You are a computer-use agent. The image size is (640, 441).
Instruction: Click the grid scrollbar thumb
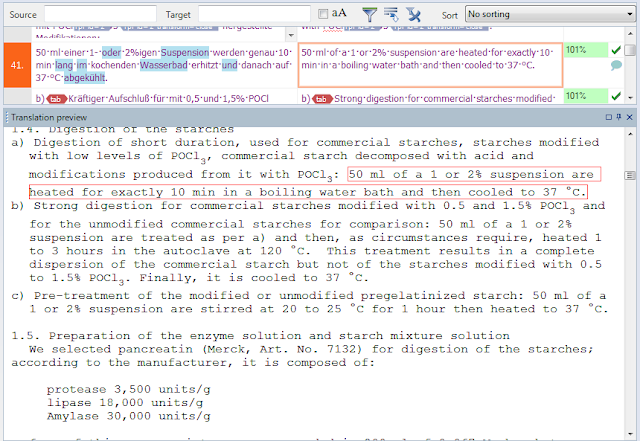tap(630, 50)
